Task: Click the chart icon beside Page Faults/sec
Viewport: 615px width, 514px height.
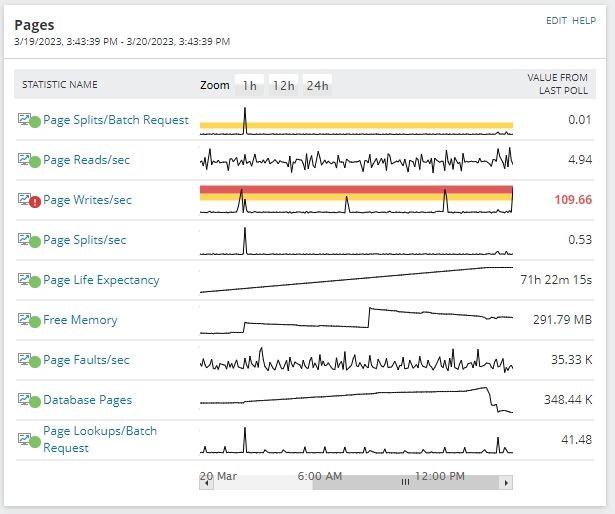Action: click(x=24, y=359)
